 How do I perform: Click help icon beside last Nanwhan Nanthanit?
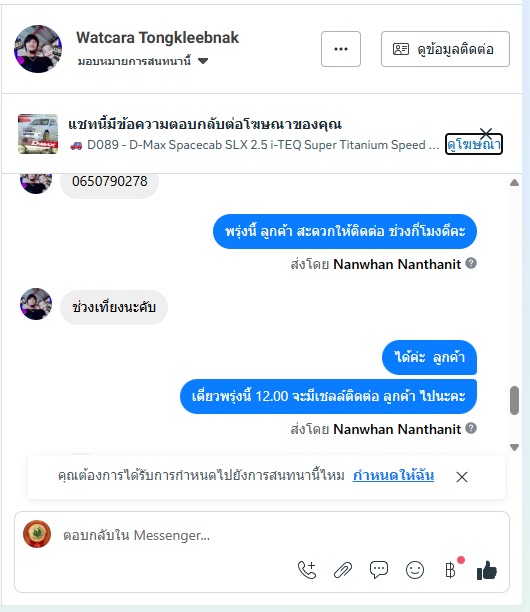[x=471, y=428]
